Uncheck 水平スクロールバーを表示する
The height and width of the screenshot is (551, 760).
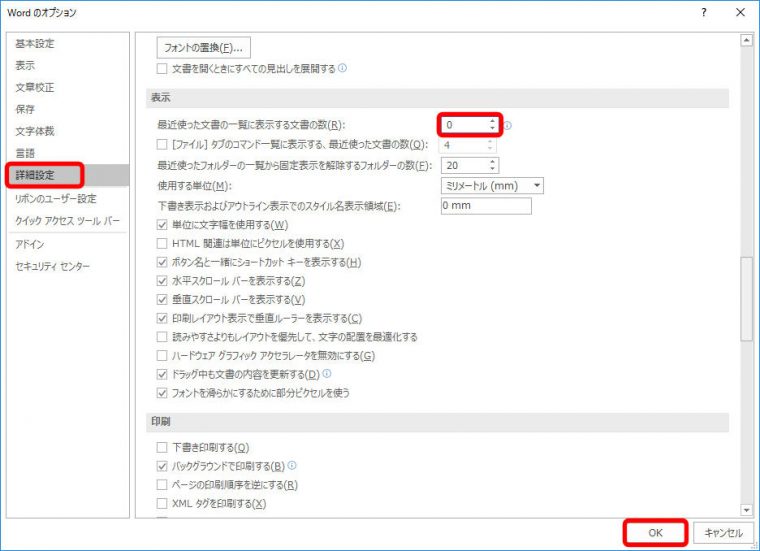coord(162,281)
